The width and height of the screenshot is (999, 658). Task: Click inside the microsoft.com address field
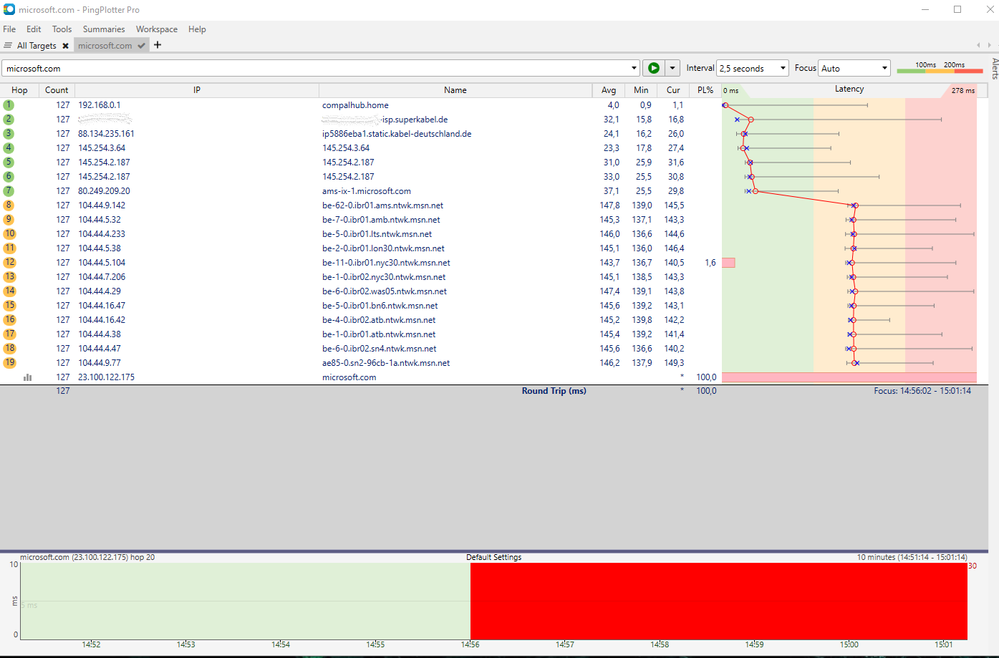tap(300, 68)
